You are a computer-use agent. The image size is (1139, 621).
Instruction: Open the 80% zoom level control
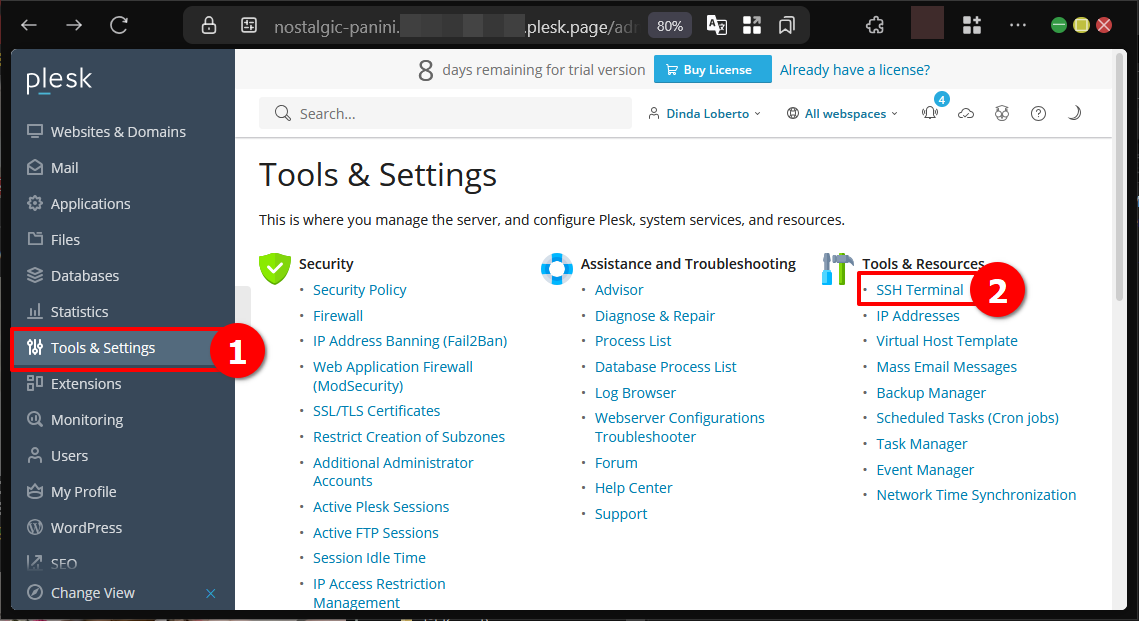click(670, 25)
